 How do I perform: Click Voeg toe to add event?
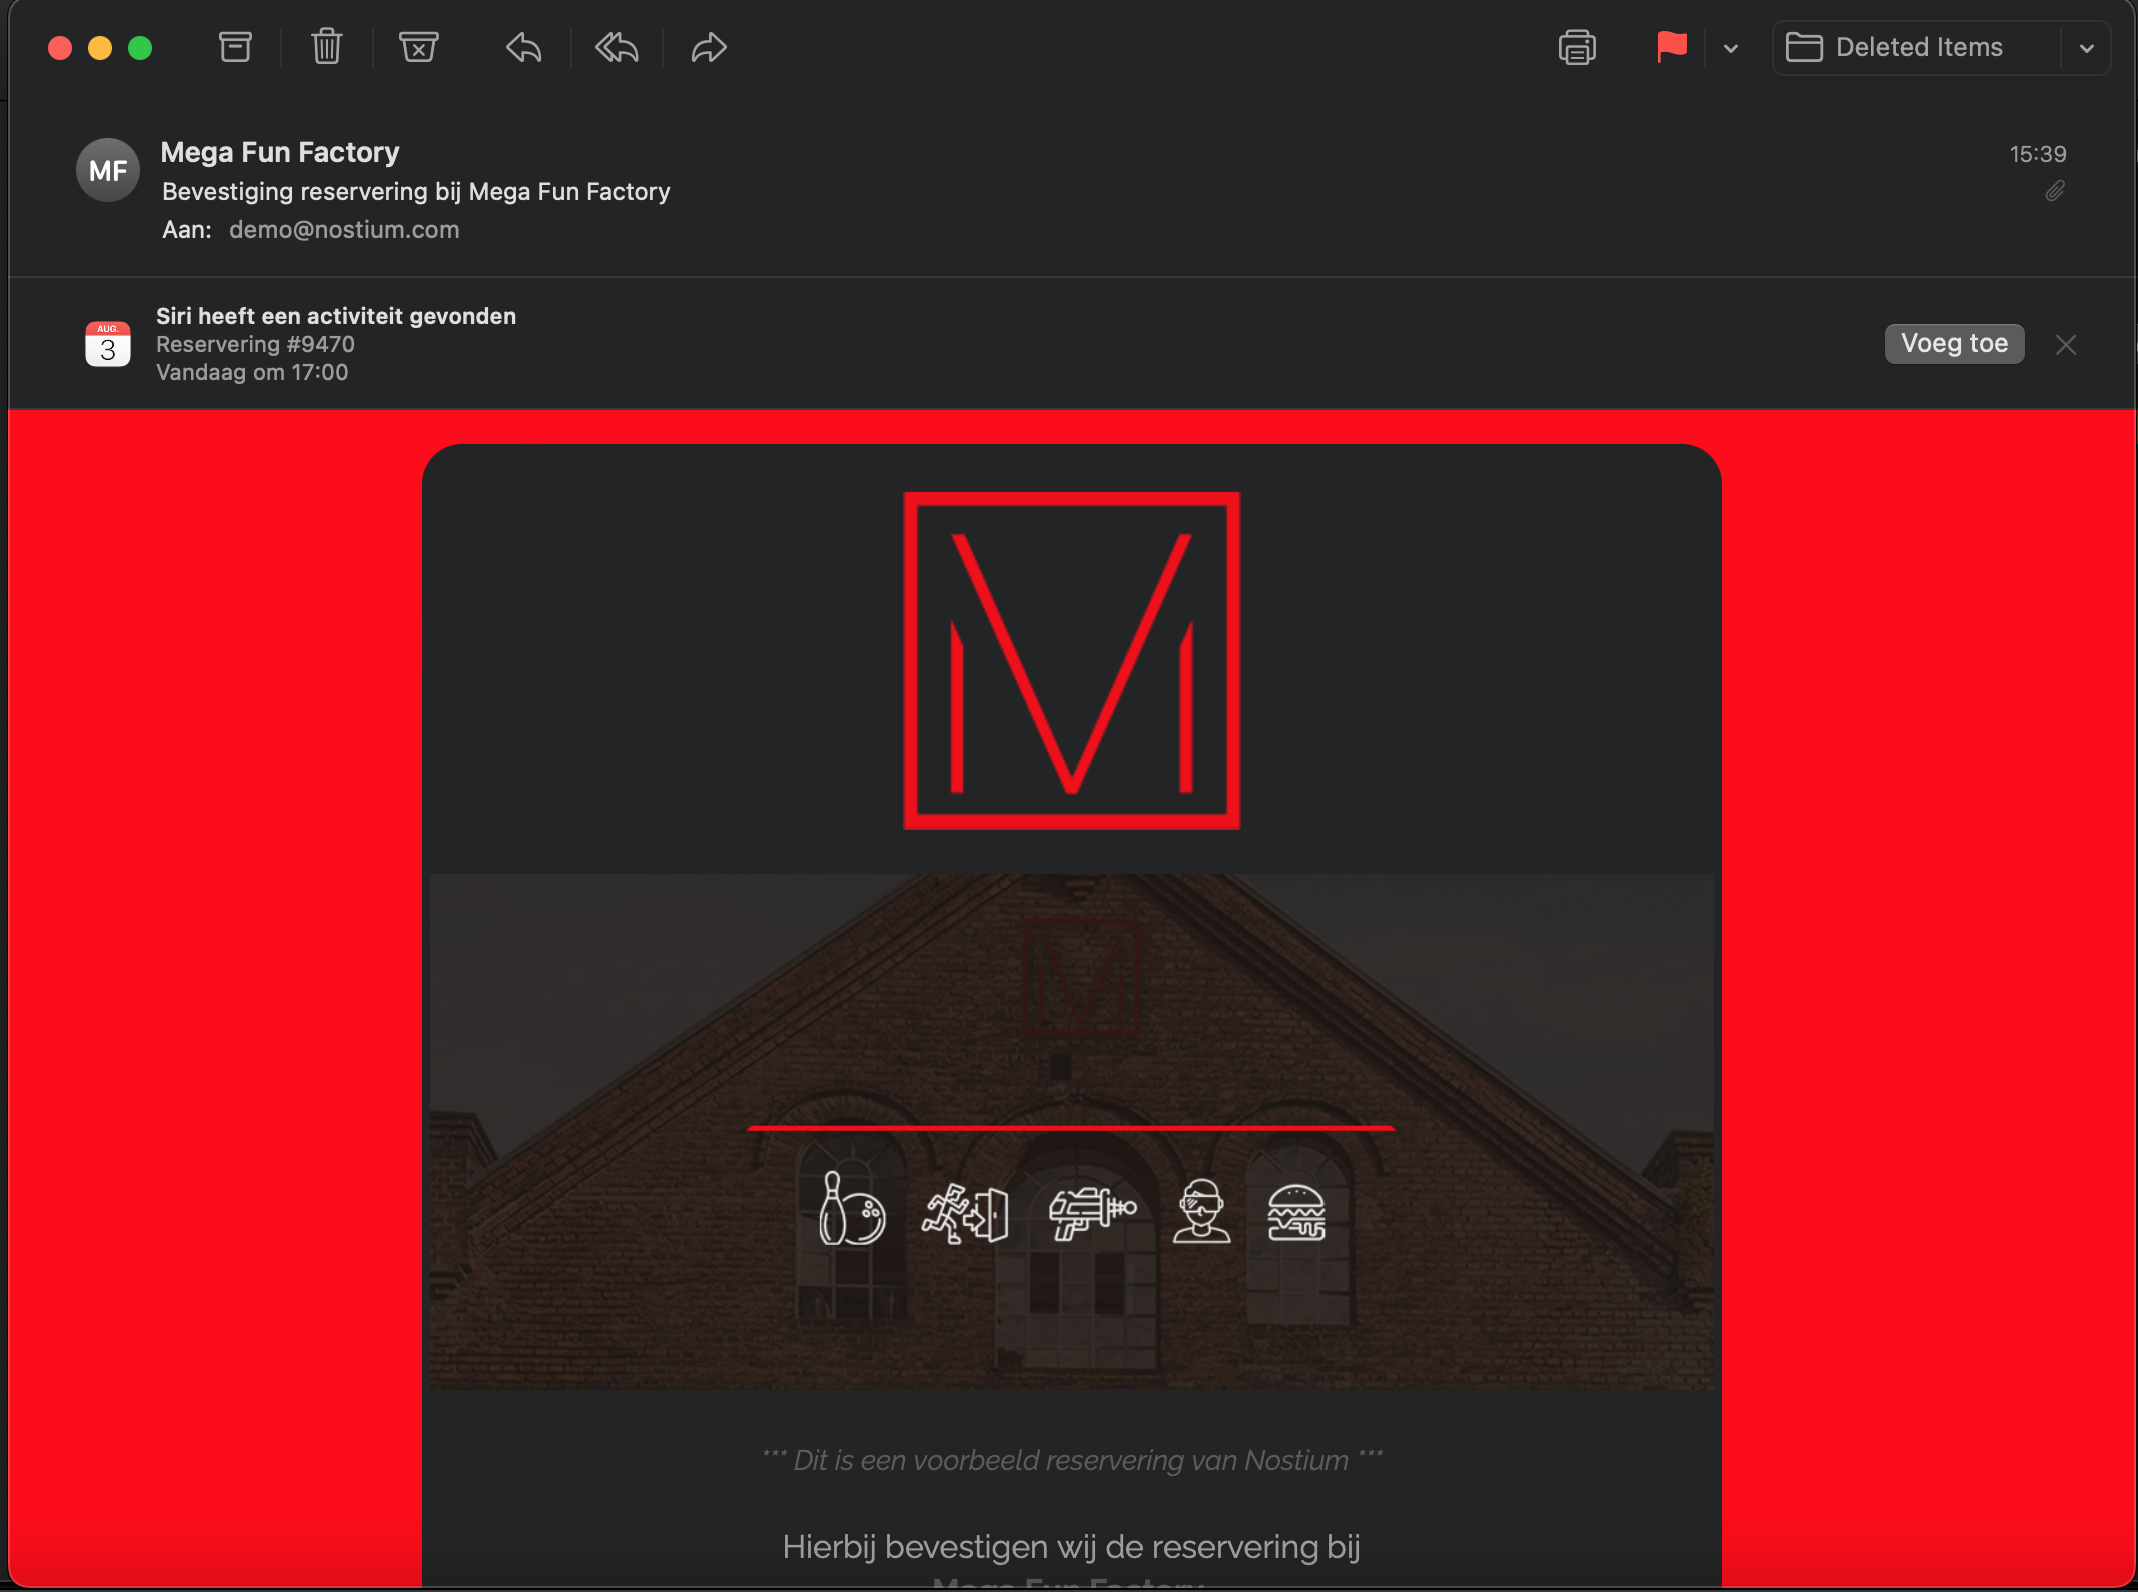[1954, 344]
